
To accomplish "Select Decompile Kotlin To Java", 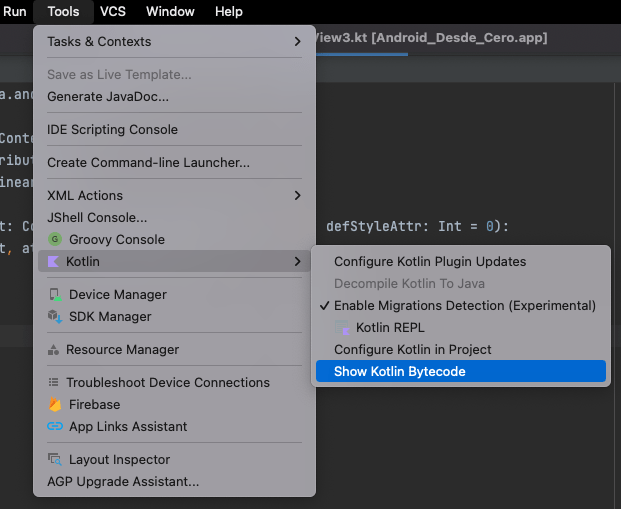I will [x=461, y=284].
